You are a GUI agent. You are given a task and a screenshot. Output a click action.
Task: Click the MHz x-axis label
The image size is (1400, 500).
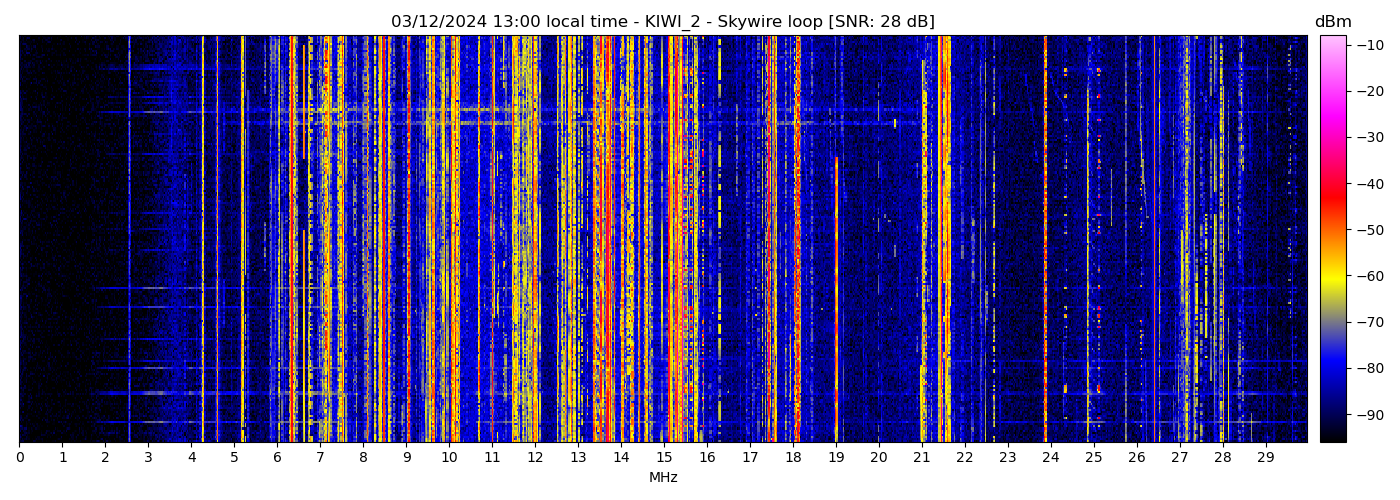pyautogui.click(x=663, y=478)
